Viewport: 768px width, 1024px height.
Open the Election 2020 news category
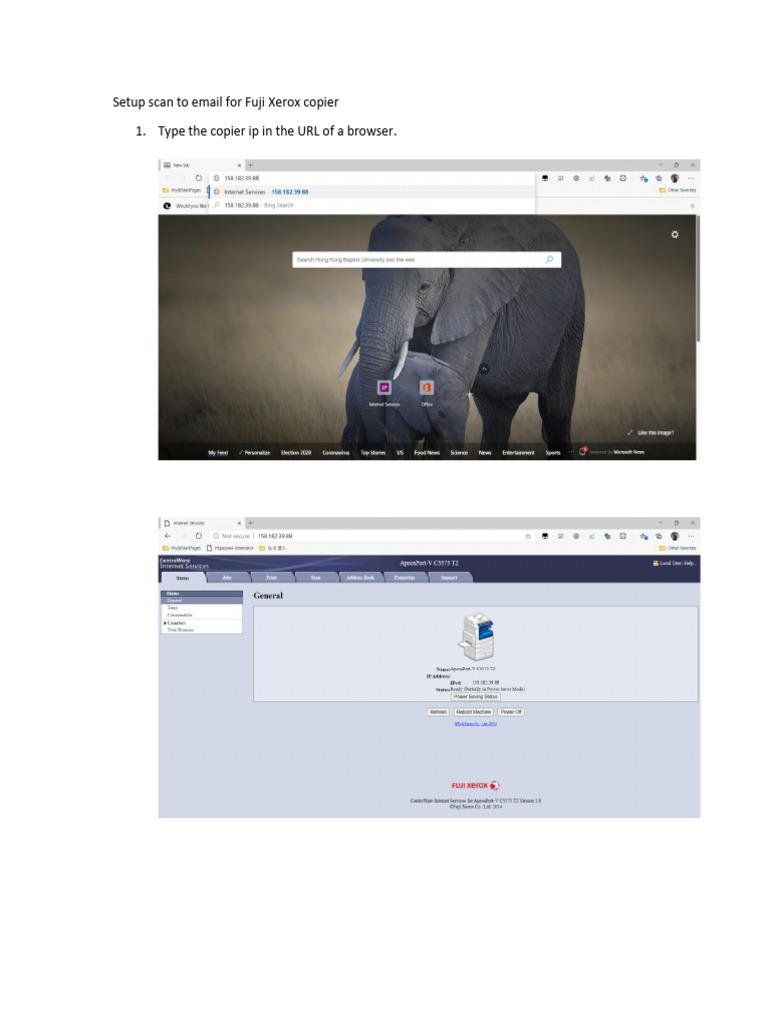[296, 453]
